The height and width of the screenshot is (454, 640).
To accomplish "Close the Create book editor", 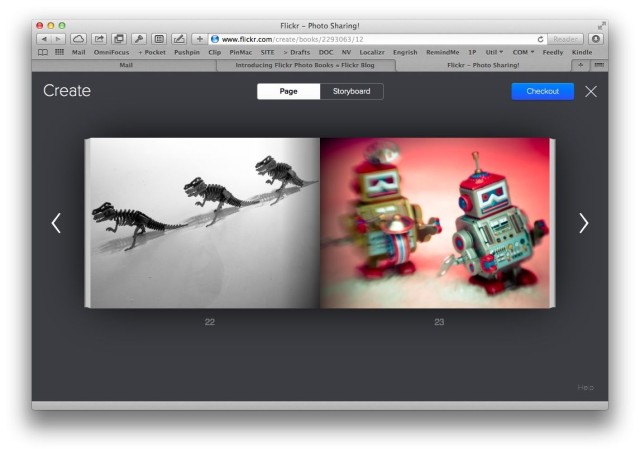I will [x=591, y=92].
